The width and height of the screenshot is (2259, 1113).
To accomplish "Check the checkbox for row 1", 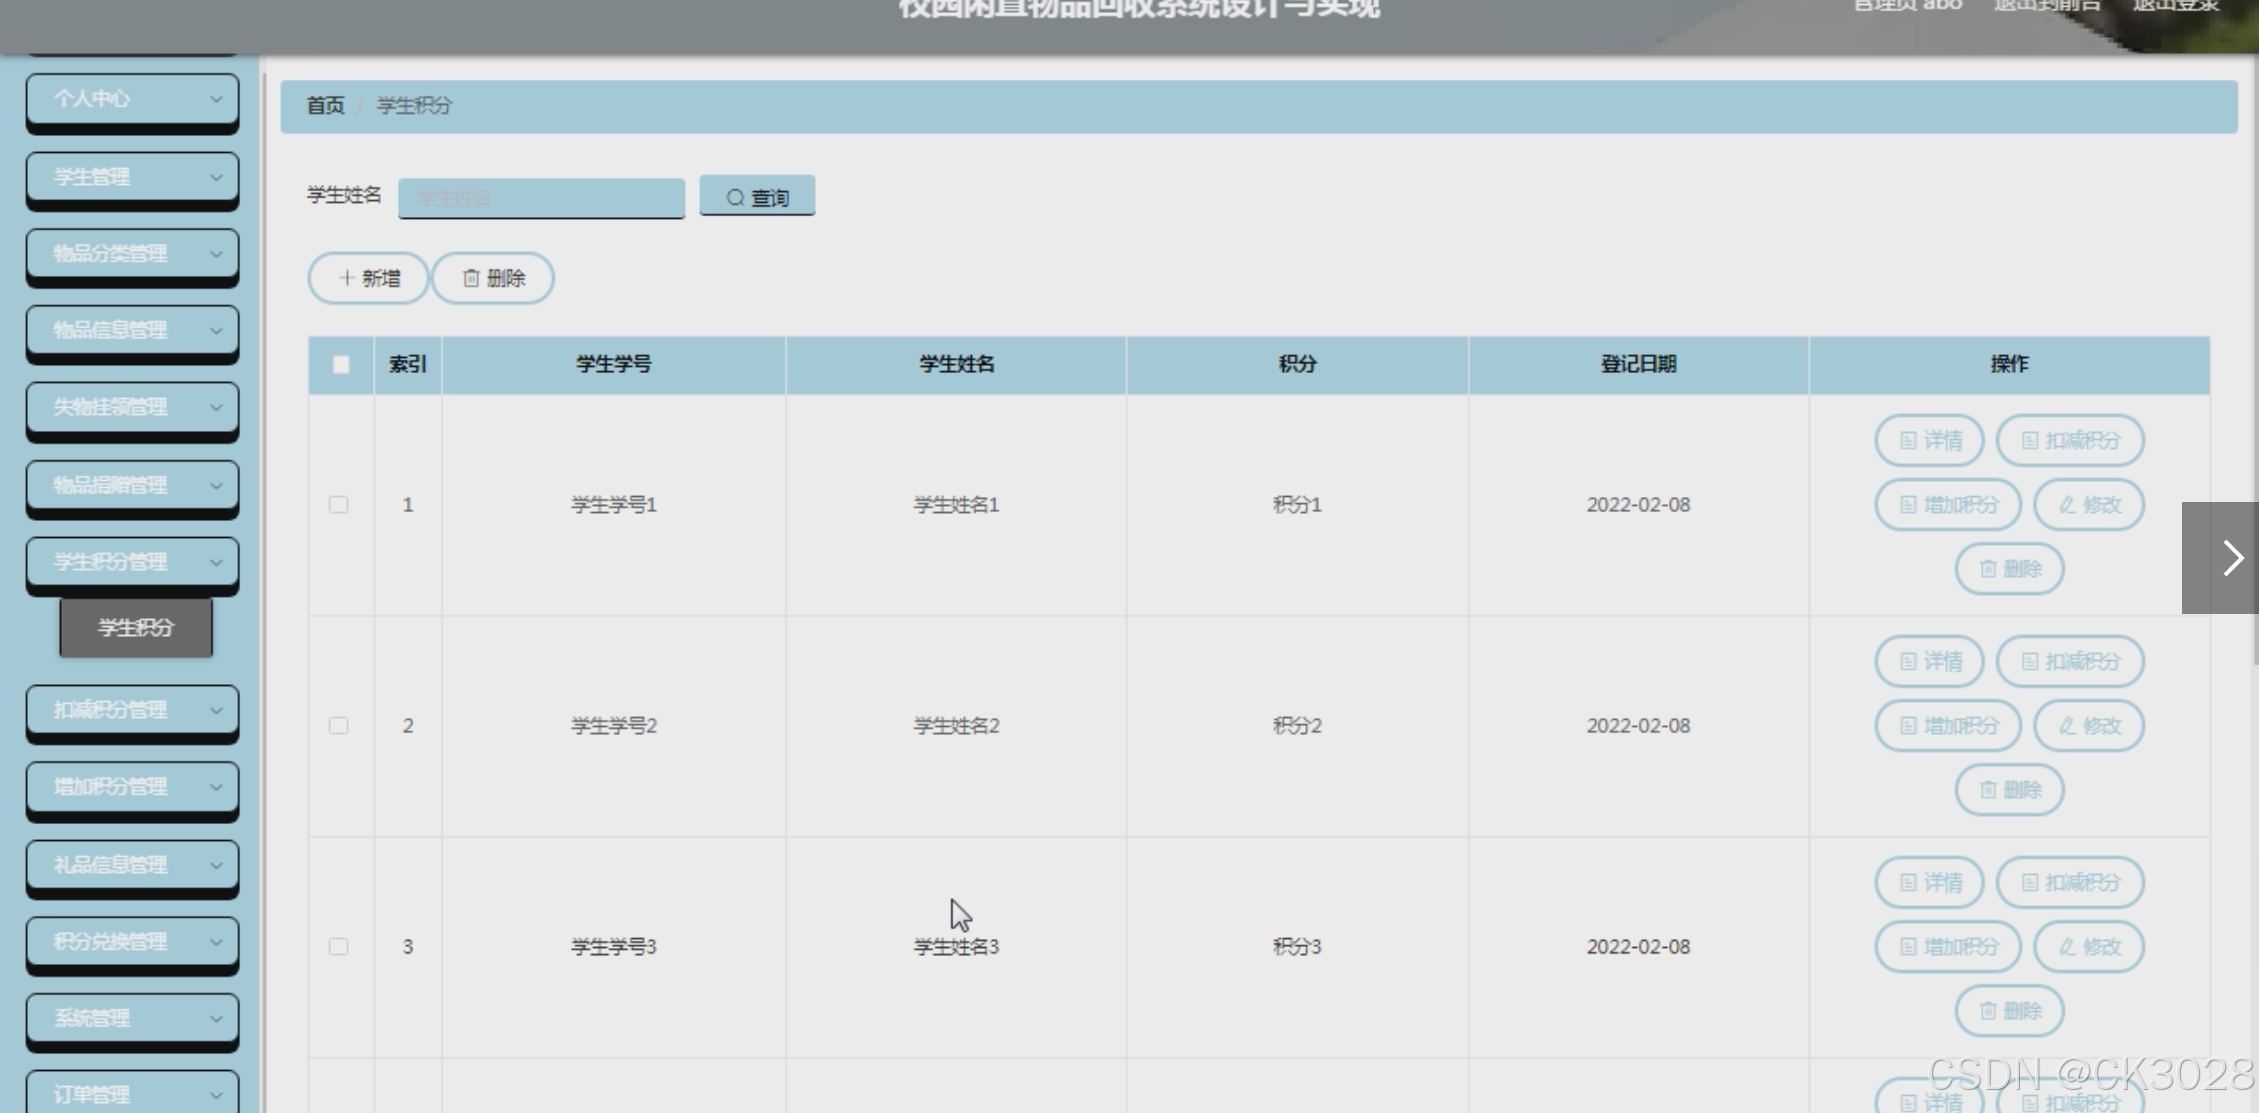I will coord(339,505).
